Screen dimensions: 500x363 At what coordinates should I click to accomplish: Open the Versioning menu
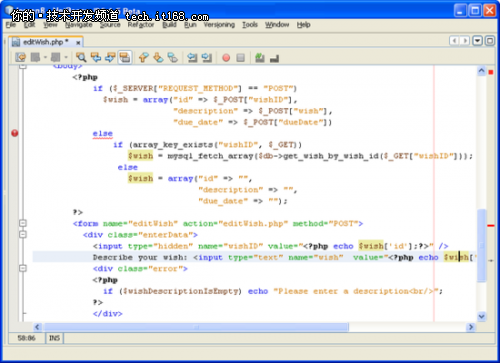(219, 25)
